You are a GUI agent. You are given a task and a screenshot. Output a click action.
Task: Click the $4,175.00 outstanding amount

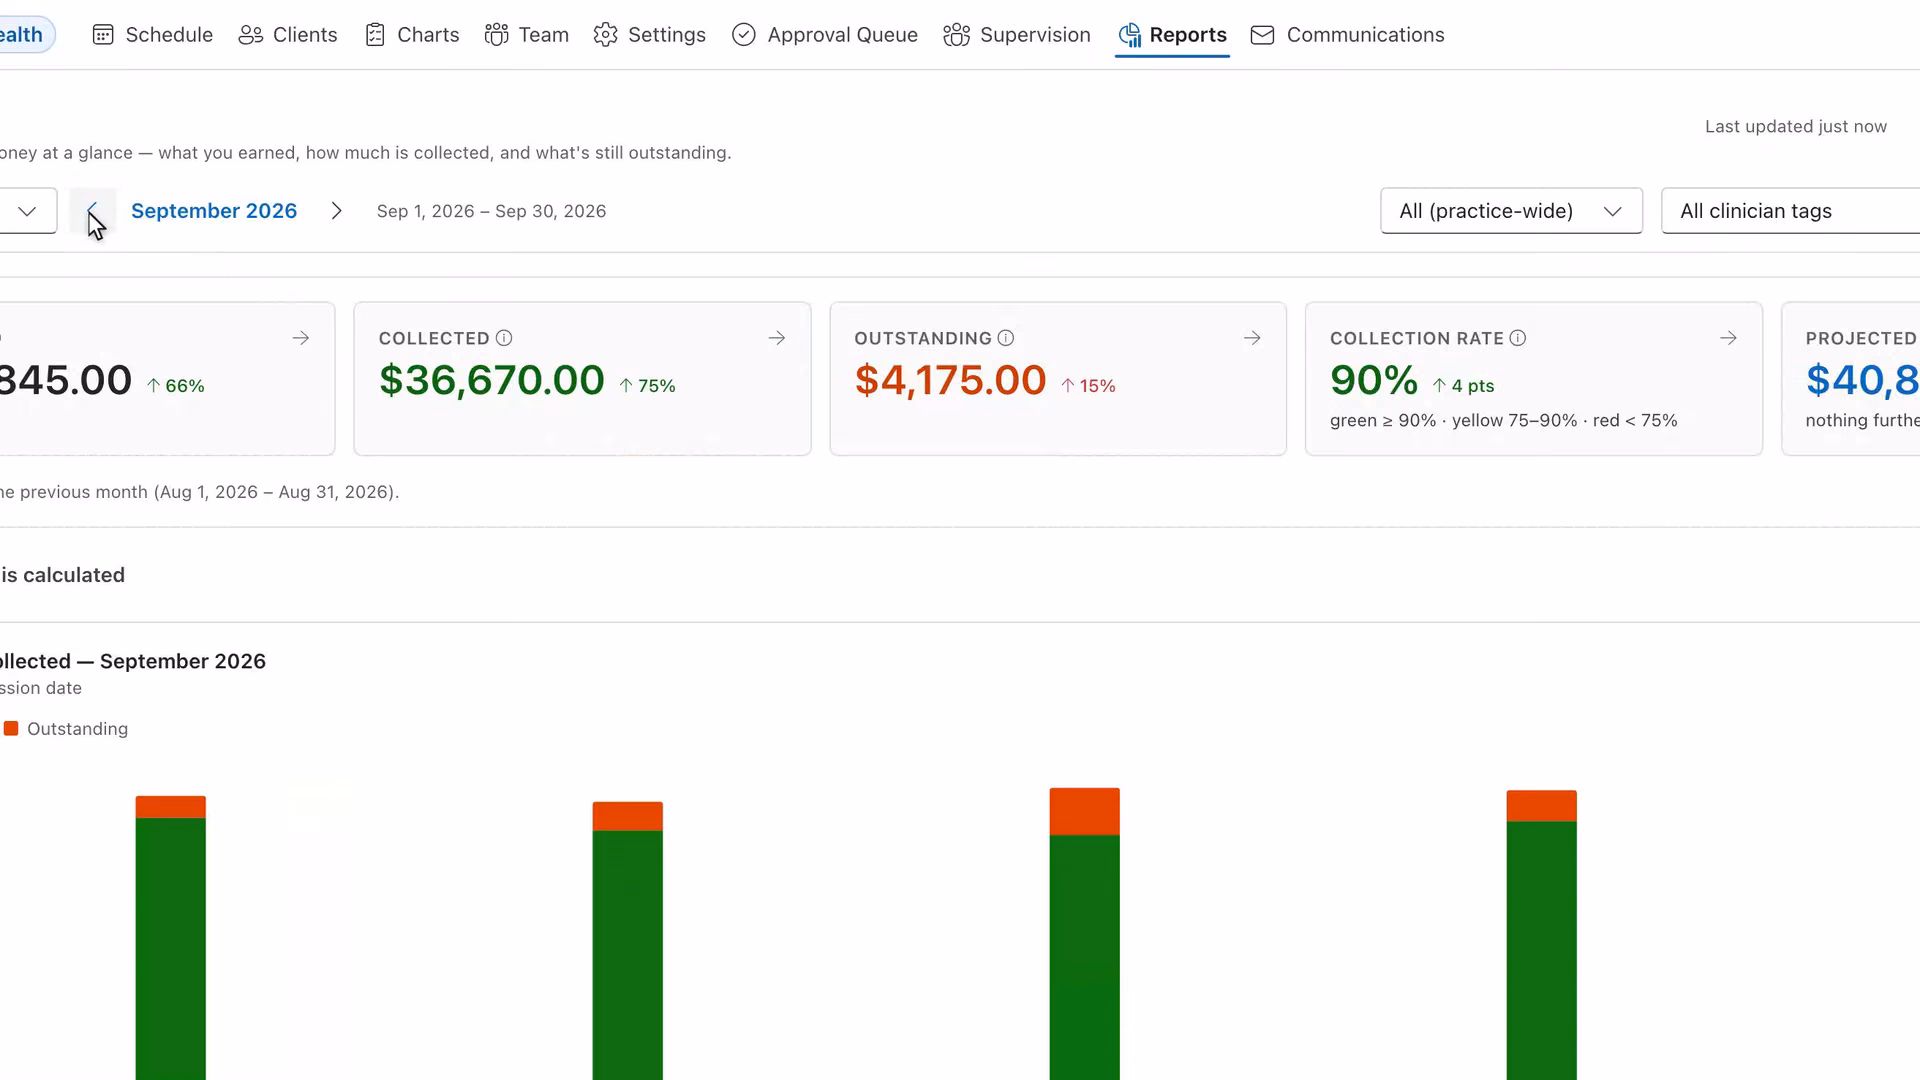click(950, 380)
